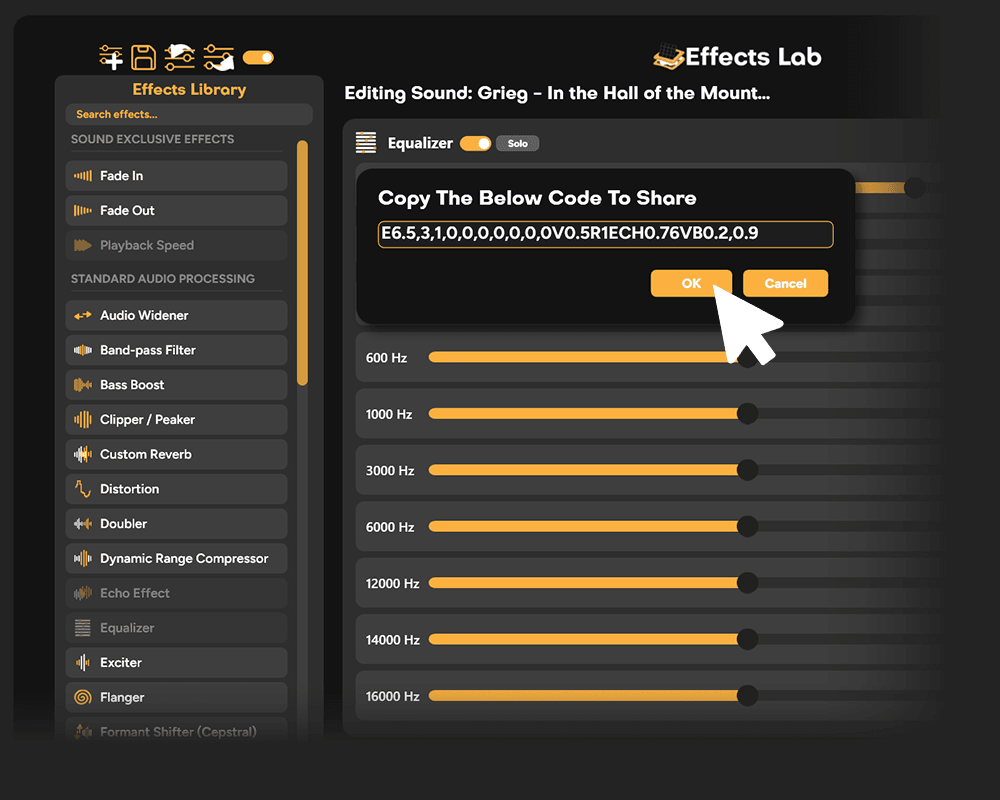Click the import effects code icon
Screen dimensions: 1000x800
click(x=180, y=57)
